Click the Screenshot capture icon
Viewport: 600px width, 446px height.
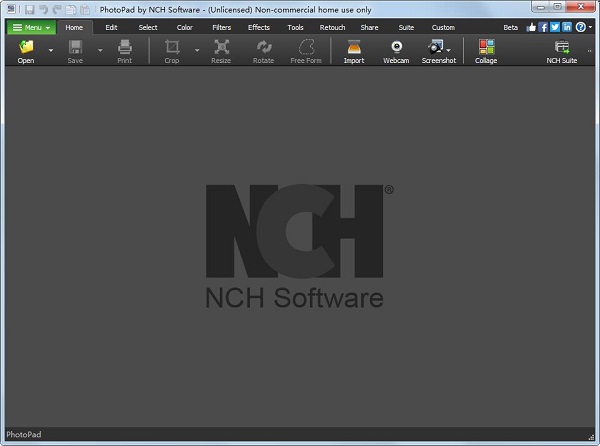tap(435, 47)
